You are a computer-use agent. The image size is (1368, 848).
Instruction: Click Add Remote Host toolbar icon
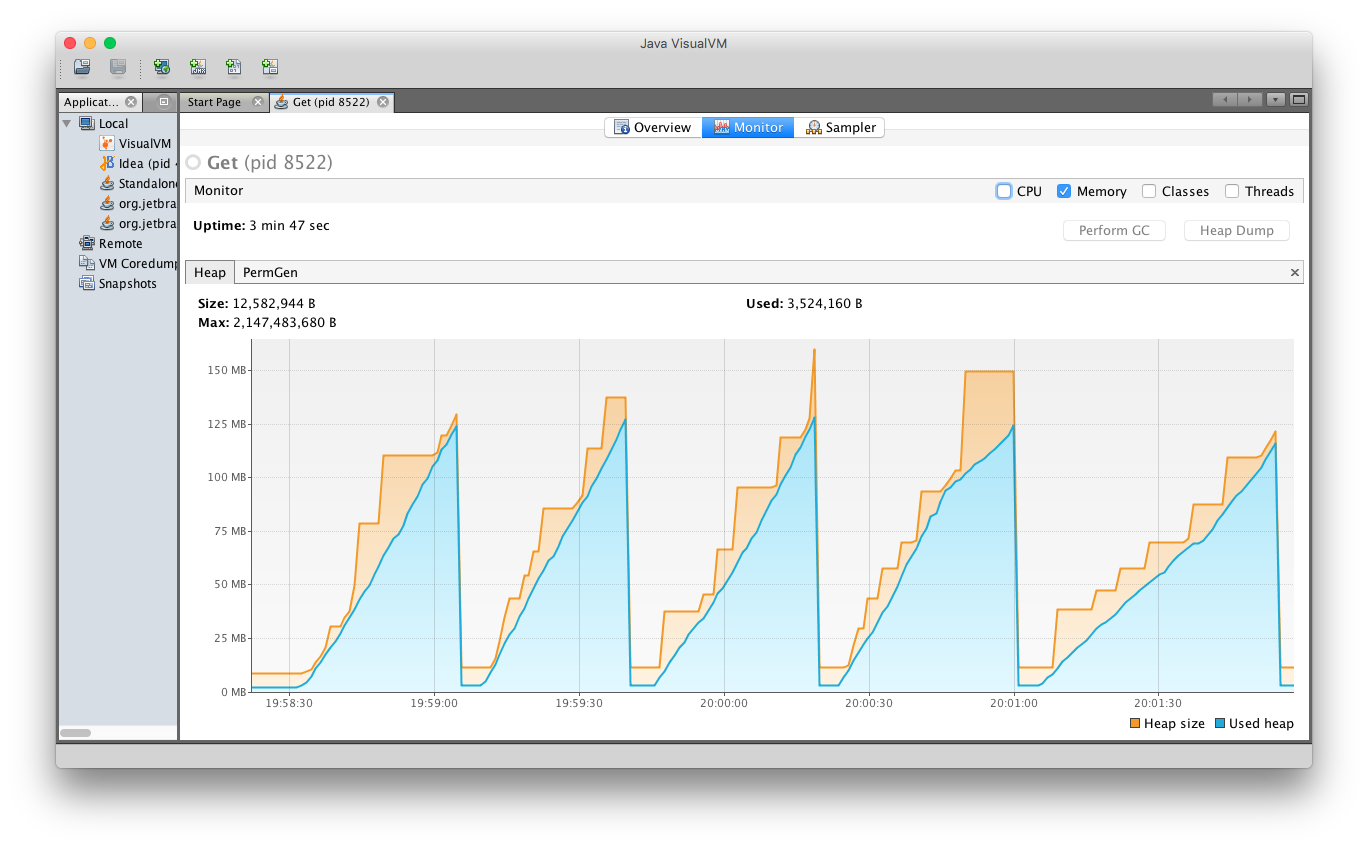click(162, 67)
